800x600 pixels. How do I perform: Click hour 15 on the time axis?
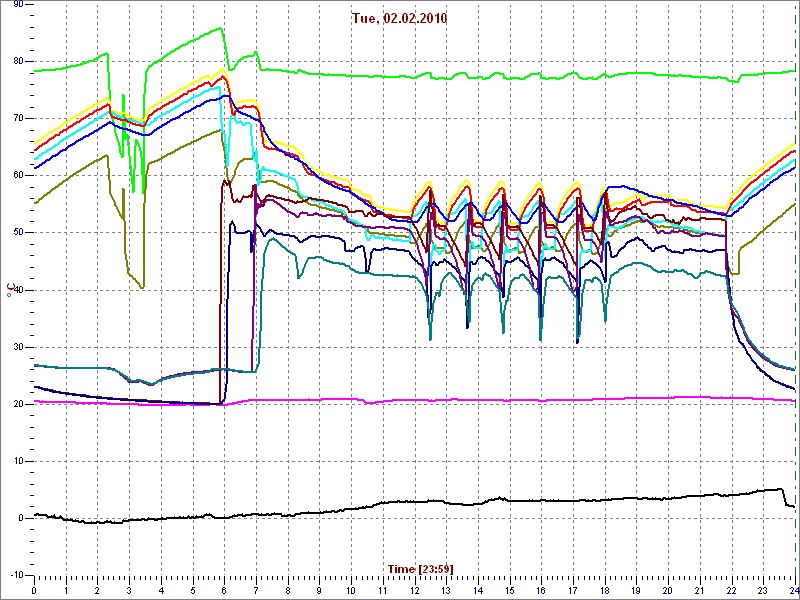pos(509,589)
